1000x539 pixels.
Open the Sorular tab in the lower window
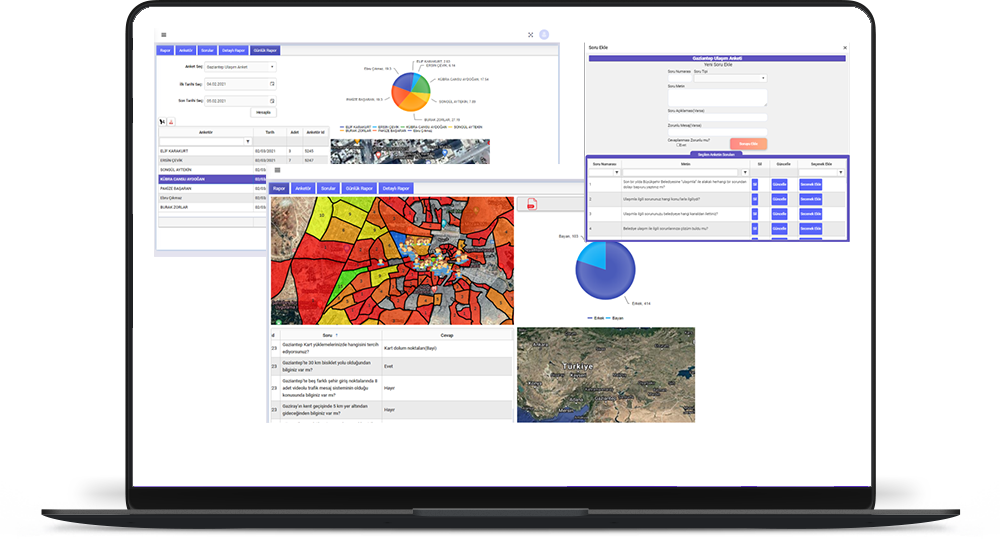[328, 189]
